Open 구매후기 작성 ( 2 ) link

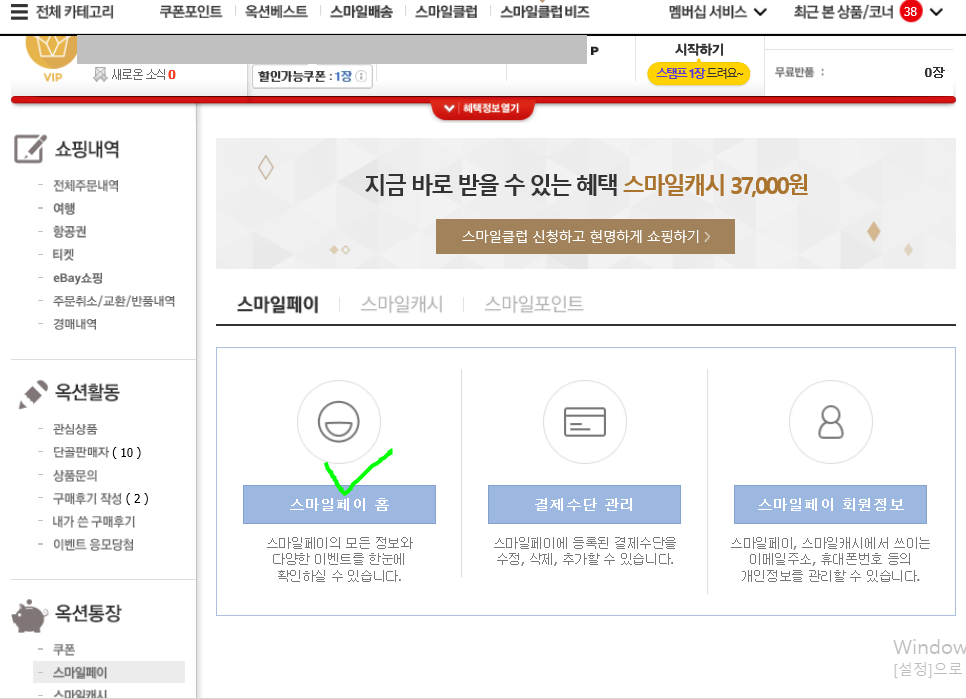pyautogui.click(x=100, y=498)
